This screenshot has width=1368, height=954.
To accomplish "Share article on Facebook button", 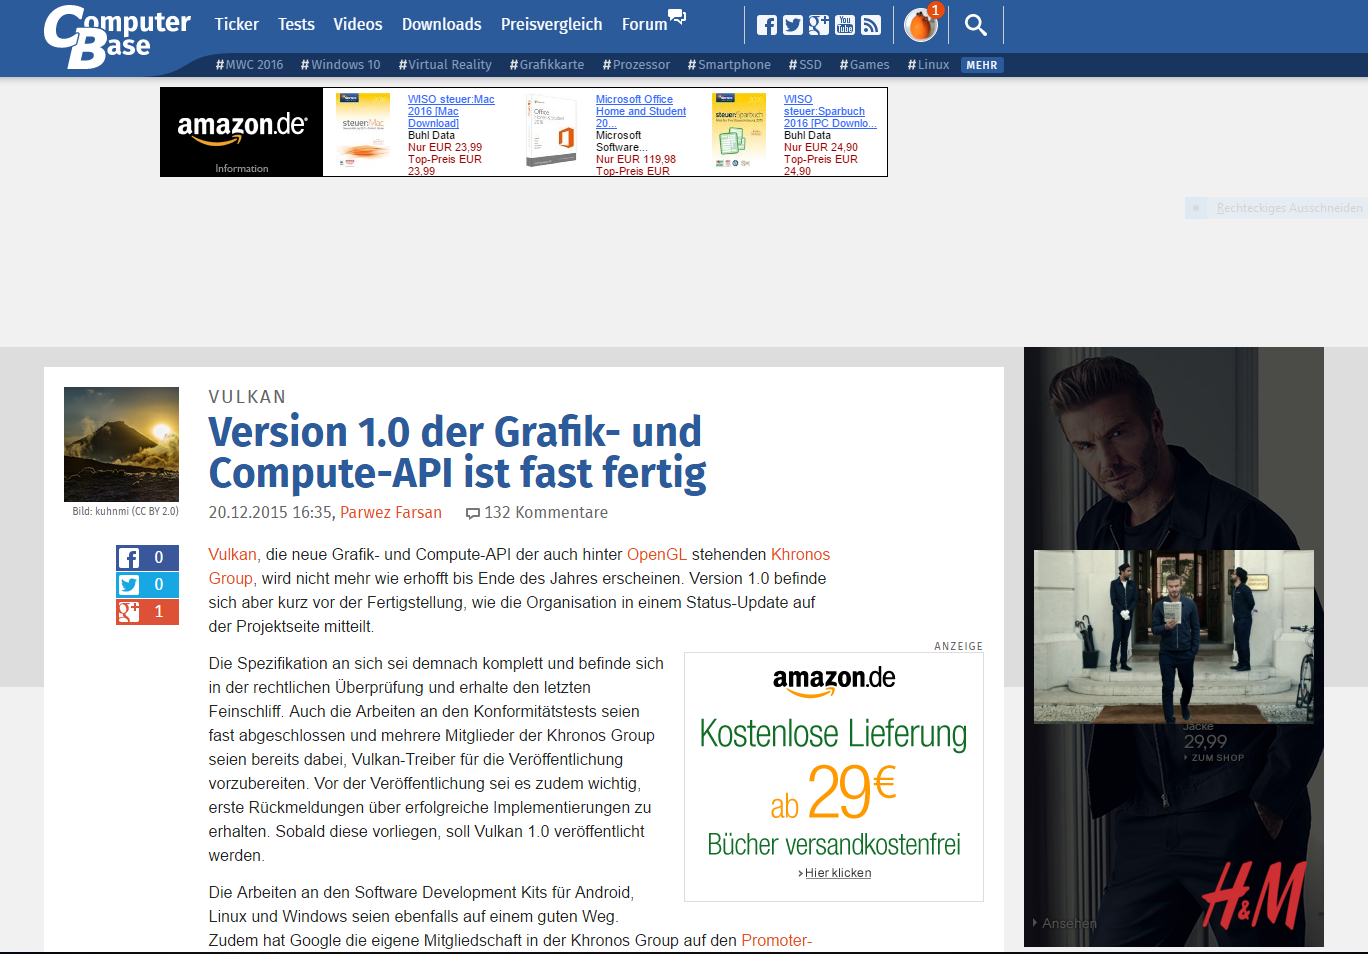I will [x=147, y=558].
